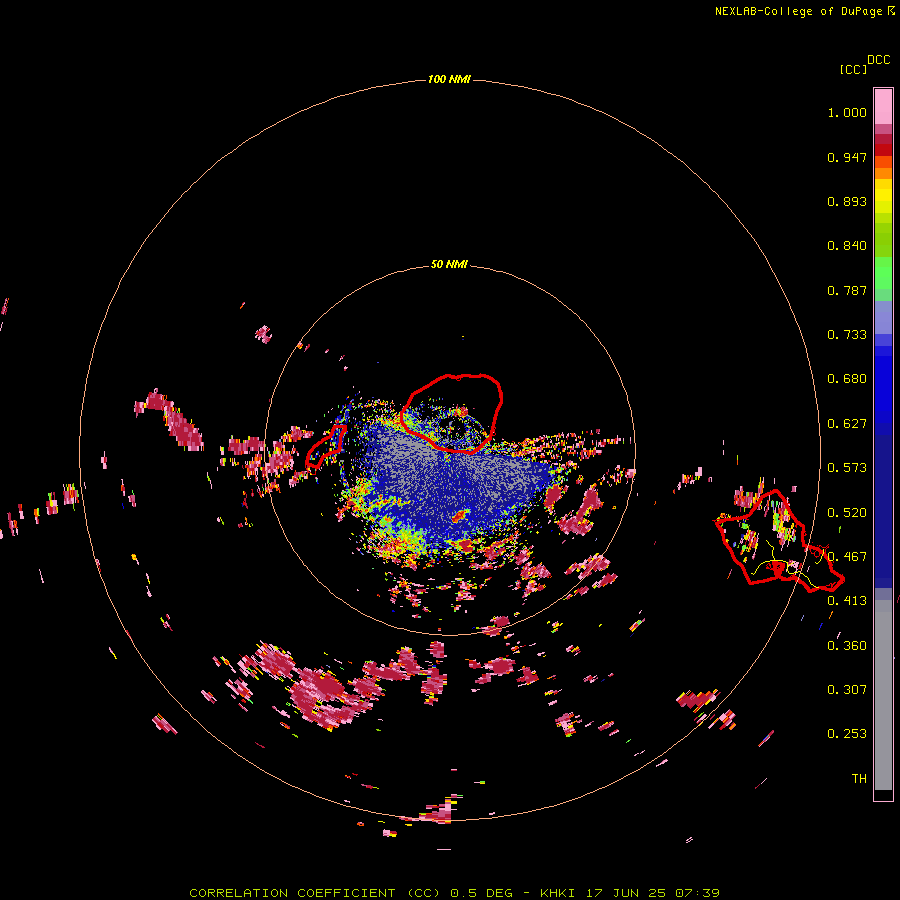Click the 0.253 scale value
The image size is (900, 900).
click(x=847, y=734)
